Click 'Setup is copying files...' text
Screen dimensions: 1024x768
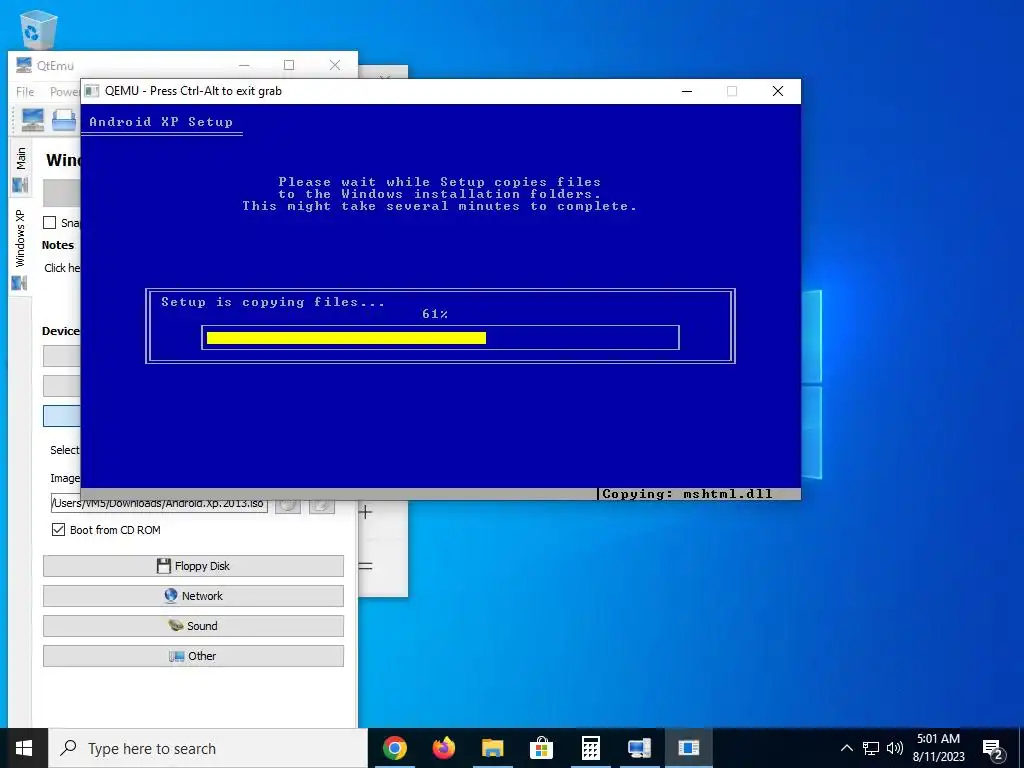[273, 302]
